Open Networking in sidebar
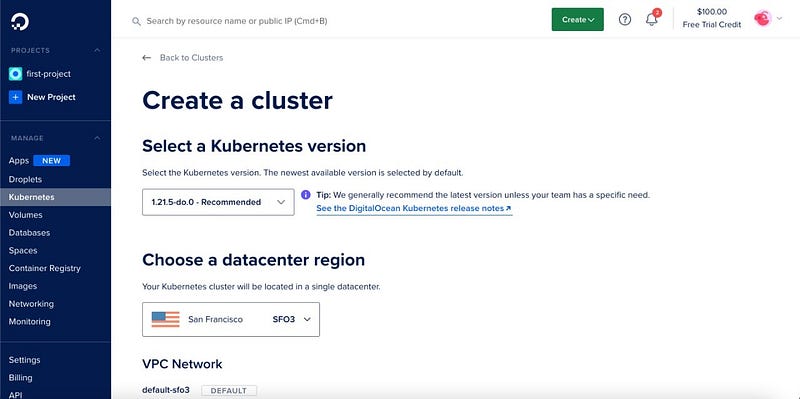The image size is (800, 399). [x=31, y=304]
